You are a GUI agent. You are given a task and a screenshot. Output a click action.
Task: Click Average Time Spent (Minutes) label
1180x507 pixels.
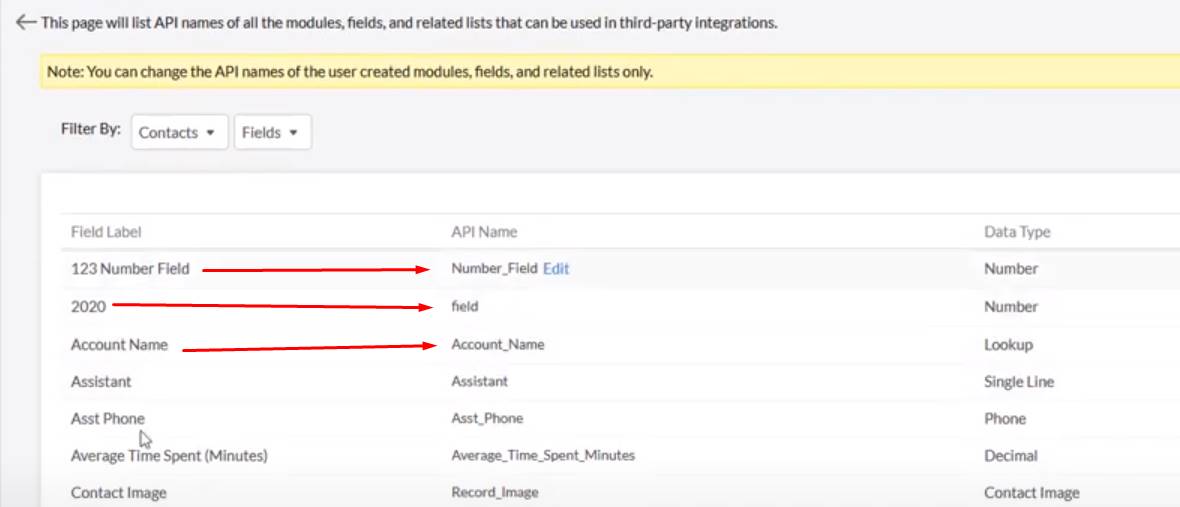click(169, 456)
